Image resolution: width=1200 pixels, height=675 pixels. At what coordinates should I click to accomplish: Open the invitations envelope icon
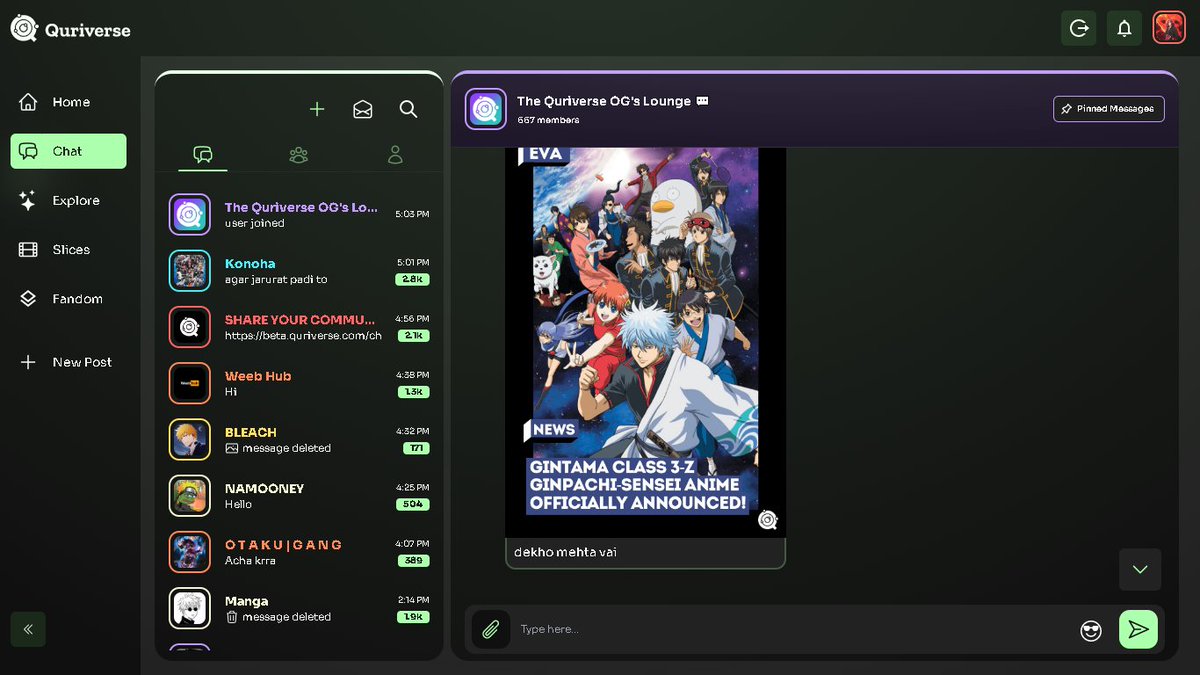coord(363,109)
